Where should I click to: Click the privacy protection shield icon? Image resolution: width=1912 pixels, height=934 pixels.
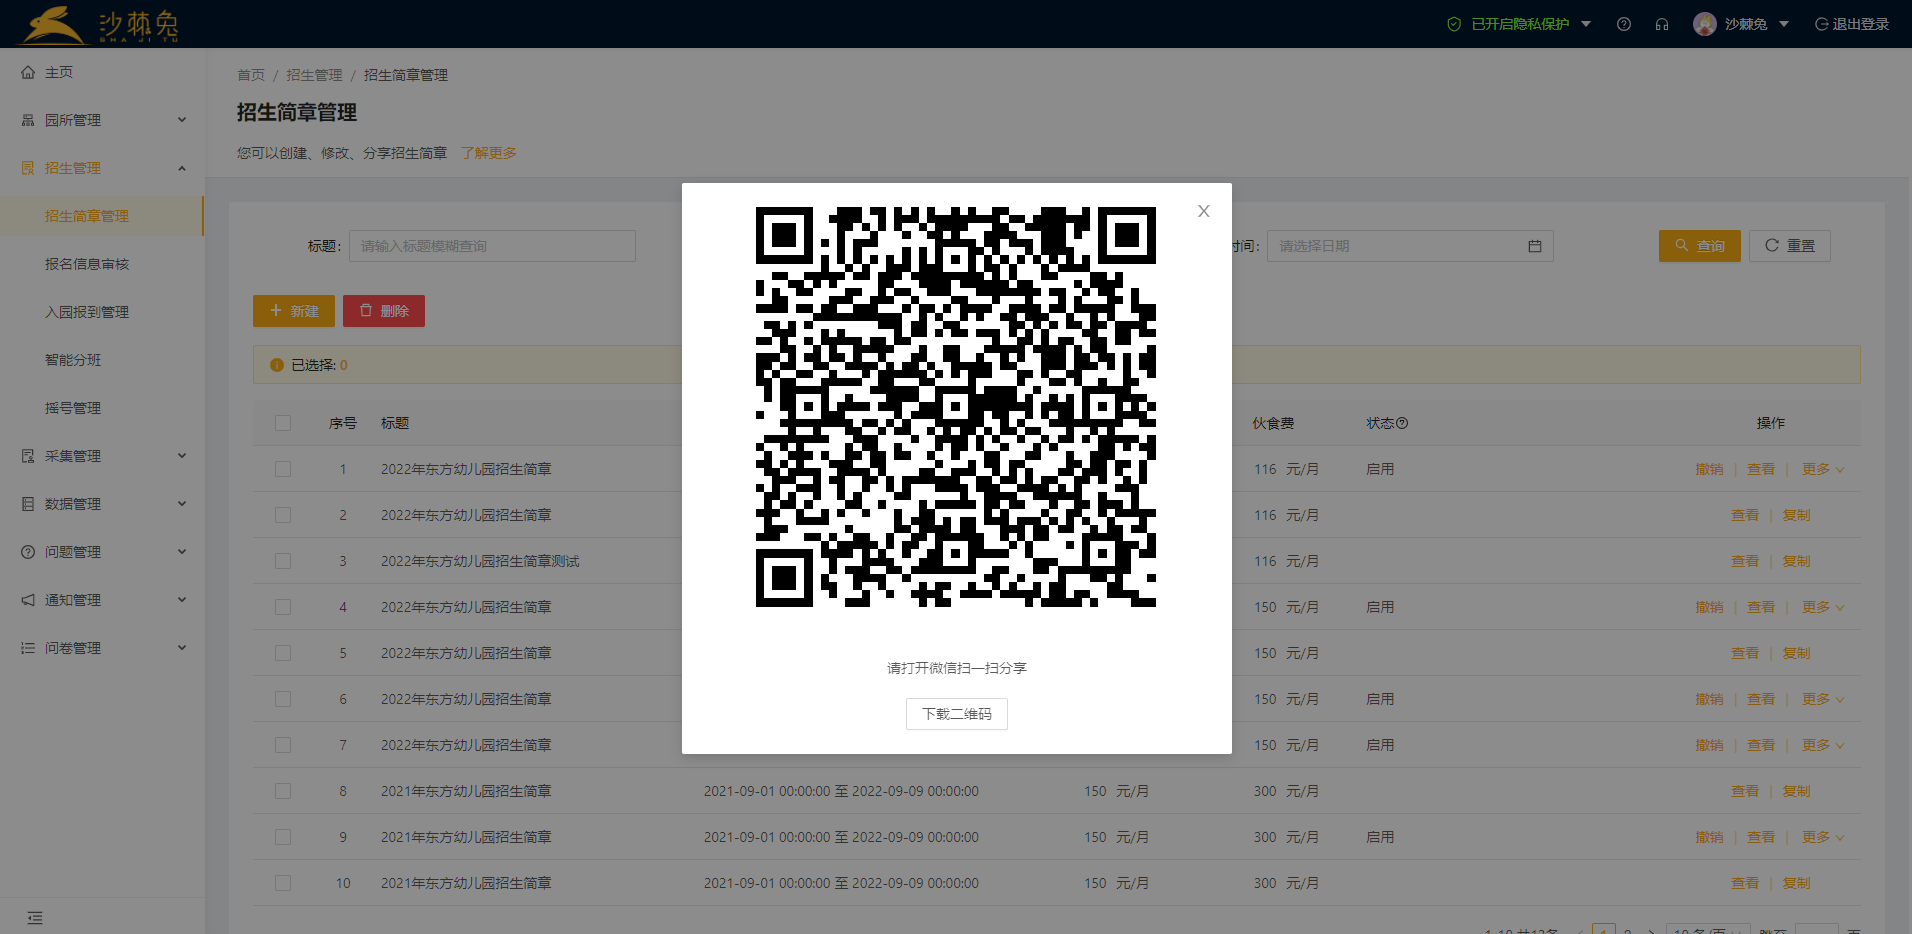pos(1454,24)
